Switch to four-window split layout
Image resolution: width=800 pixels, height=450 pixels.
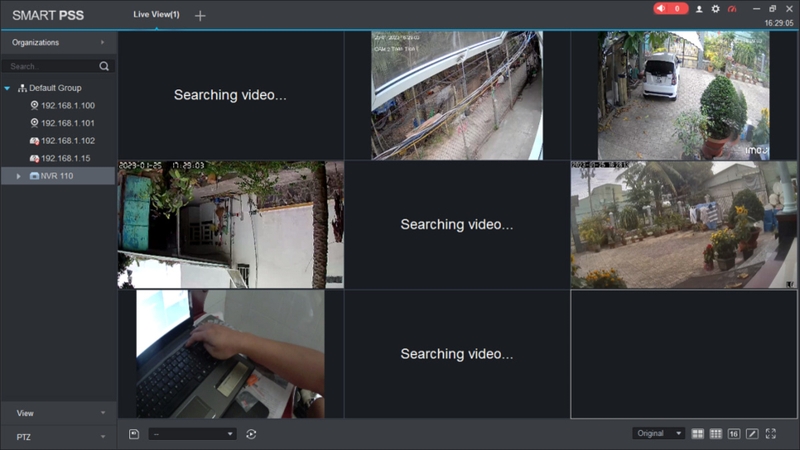click(x=697, y=434)
